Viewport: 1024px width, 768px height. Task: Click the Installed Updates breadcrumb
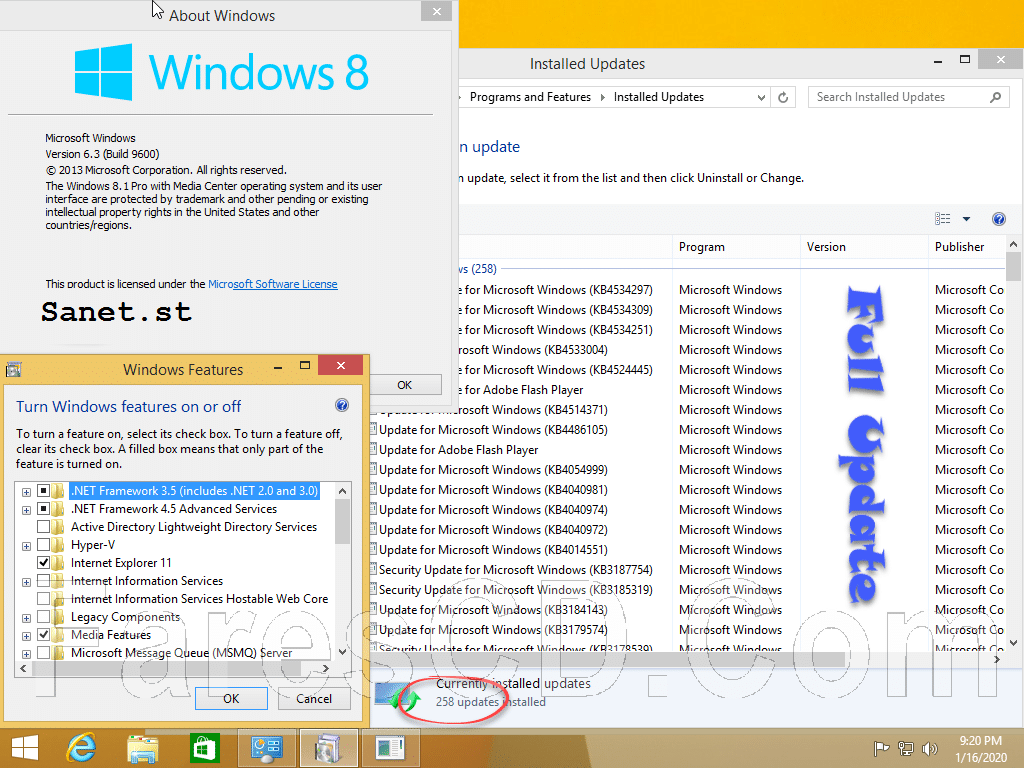pyautogui.click(x=659, y=97)
